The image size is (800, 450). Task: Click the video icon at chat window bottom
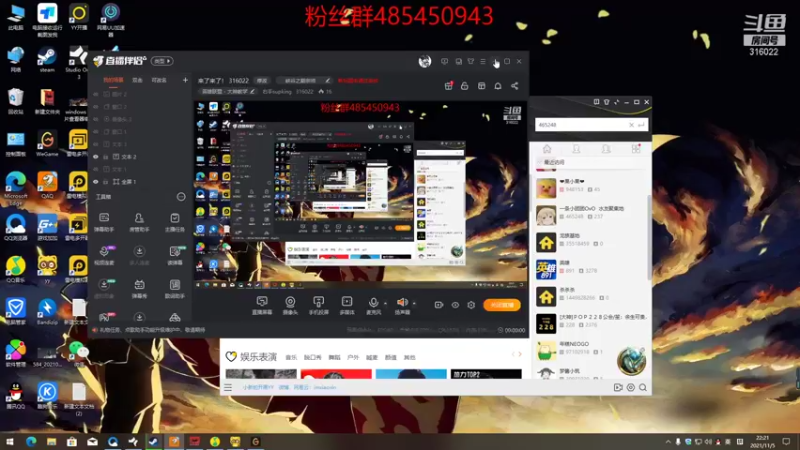(618, 387)
